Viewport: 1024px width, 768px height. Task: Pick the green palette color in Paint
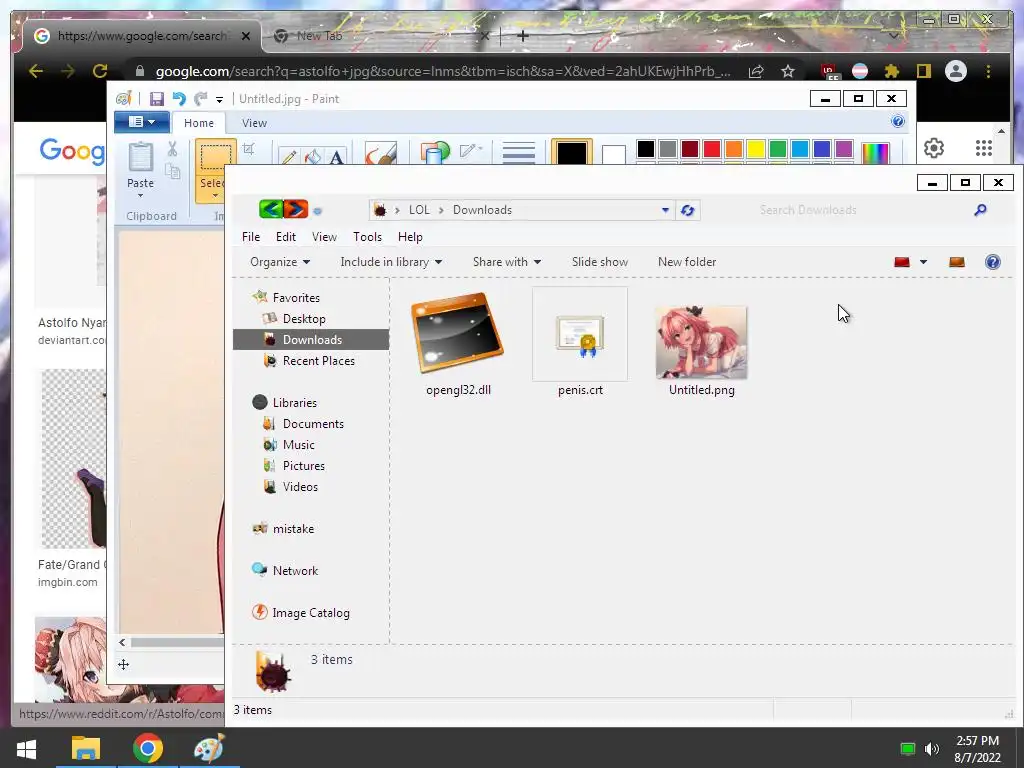778,149
